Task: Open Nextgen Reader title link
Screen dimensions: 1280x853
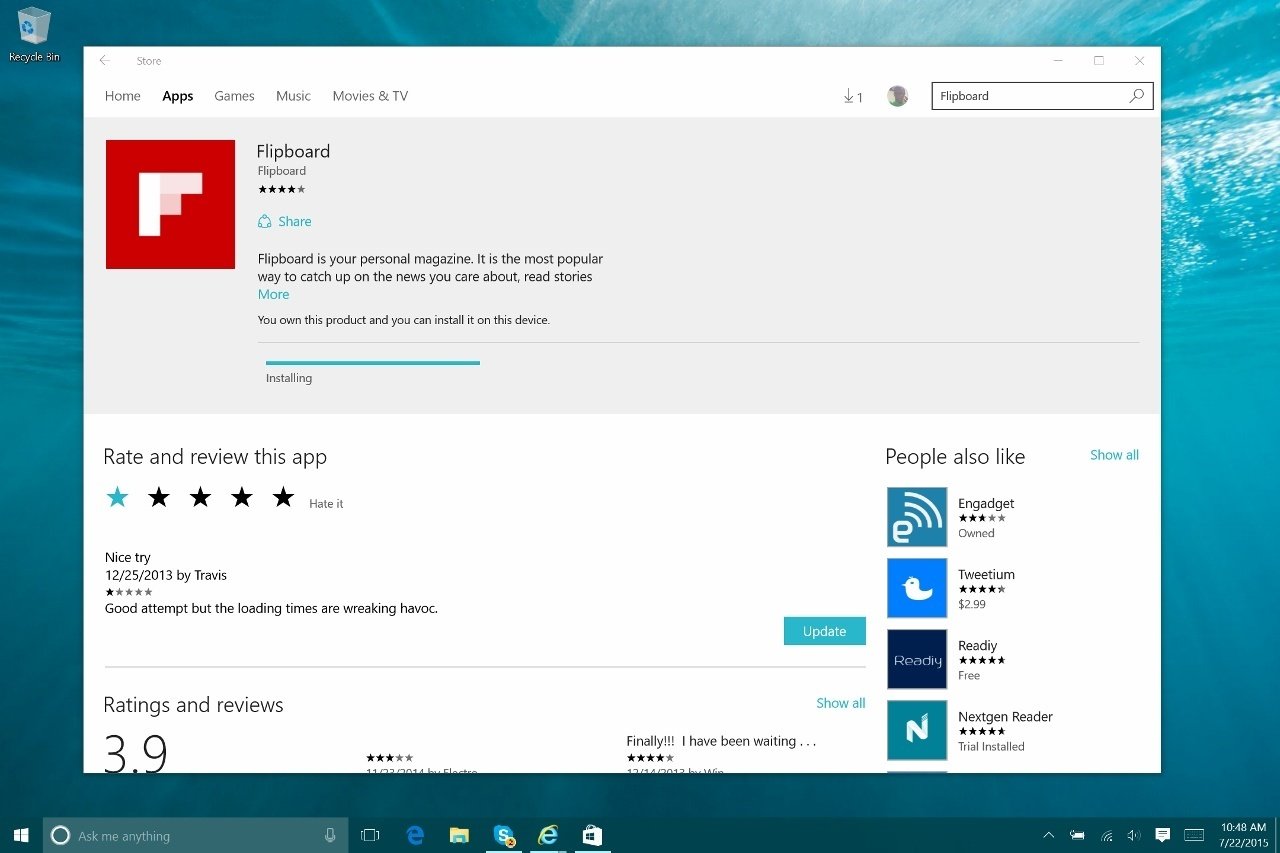Action: tap(1005, 716)
